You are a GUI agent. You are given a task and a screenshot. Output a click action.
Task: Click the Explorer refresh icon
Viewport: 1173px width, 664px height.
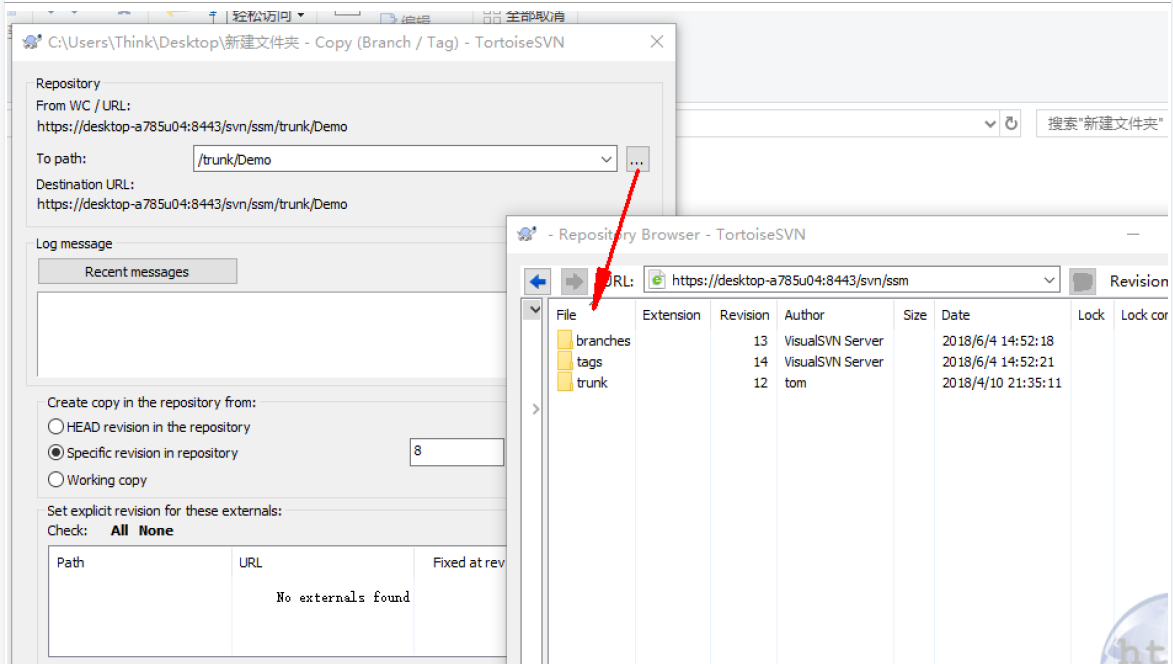(x=1011, y=123)
